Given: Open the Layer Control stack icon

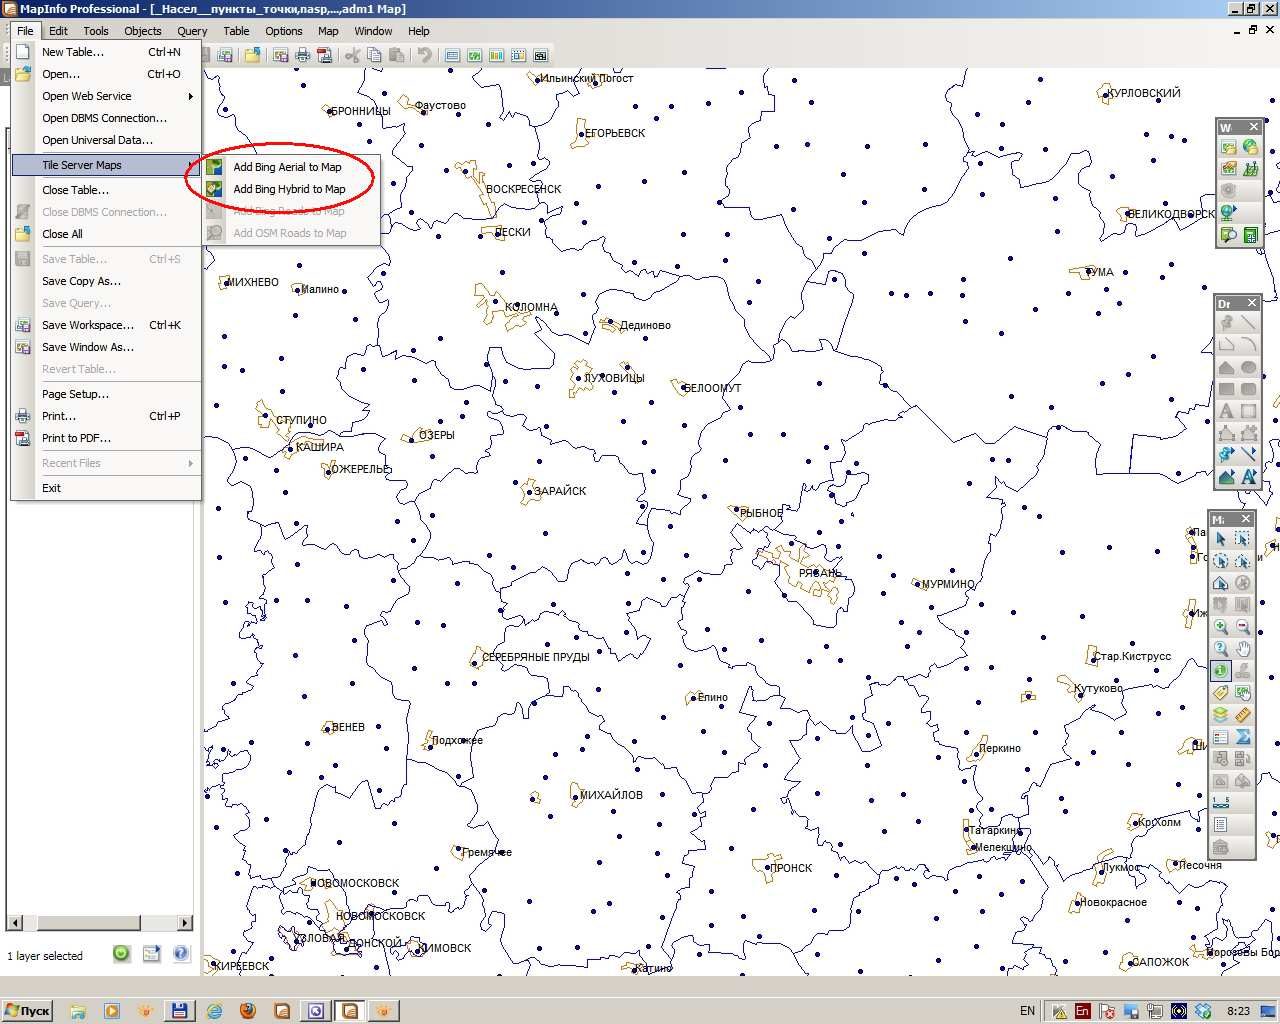Looking at the screenshot, I should (x=1221, y=715).
